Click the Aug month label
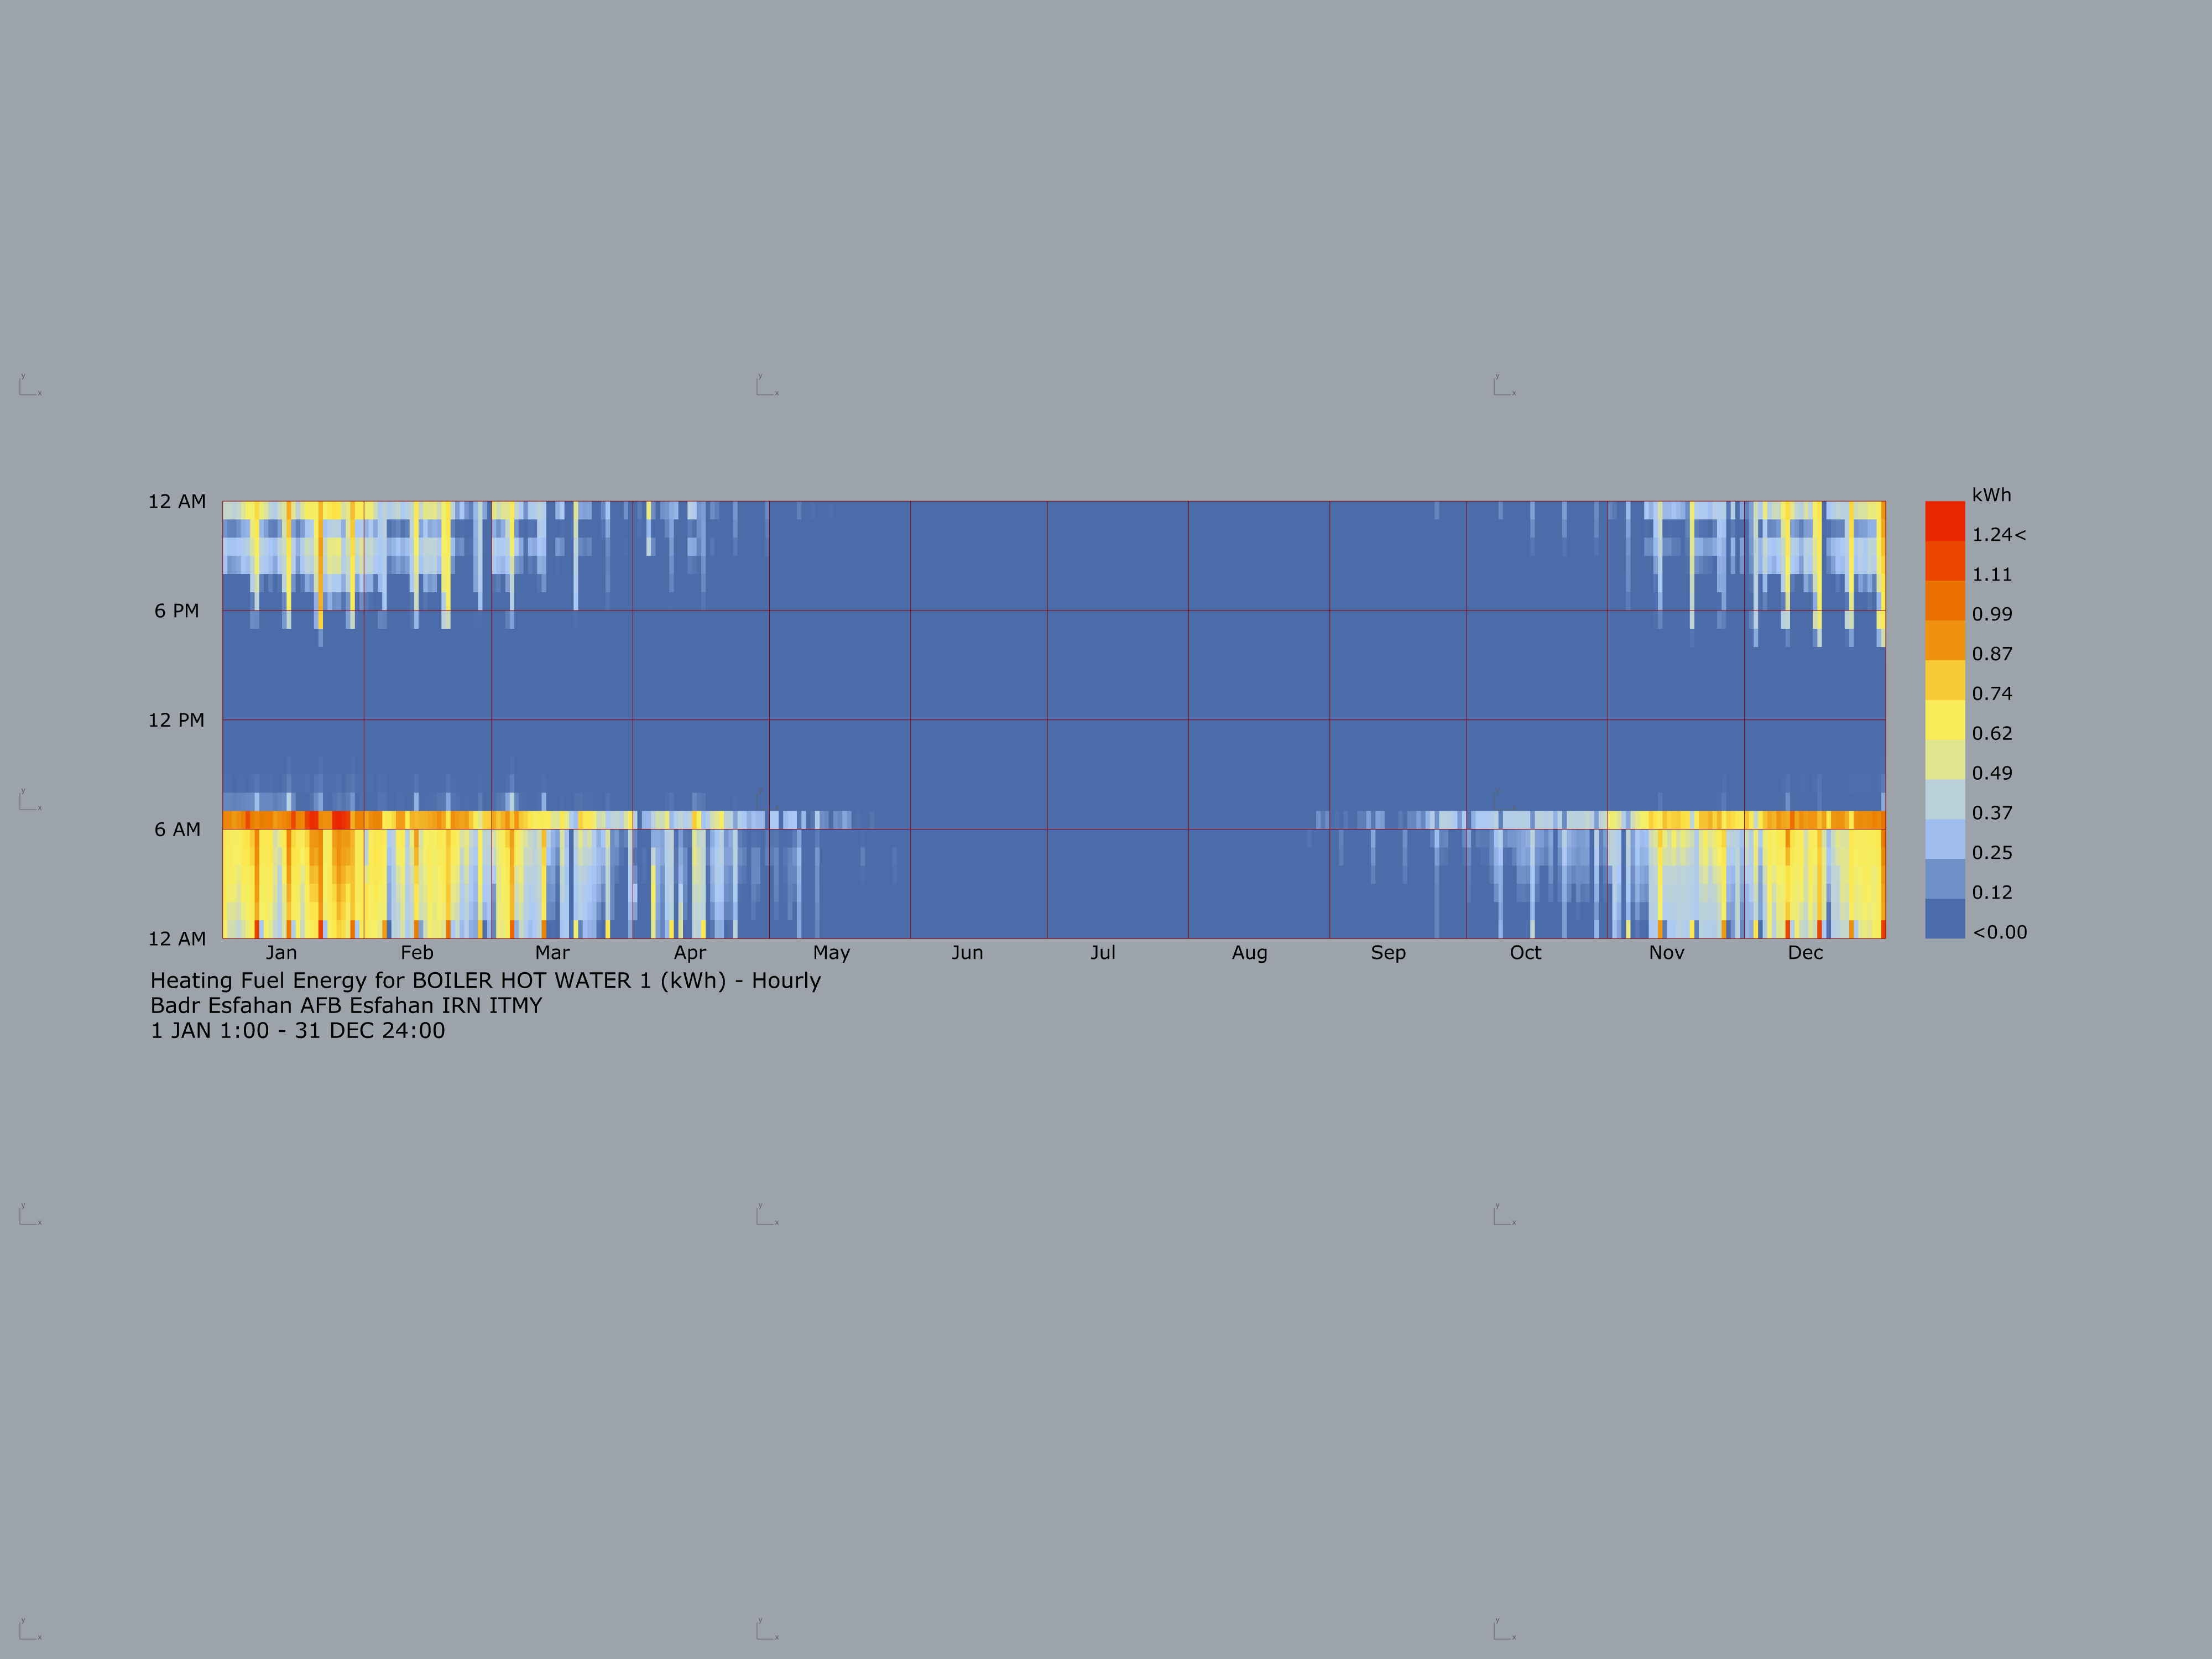Screen dimensions: 2212x1659 click(1250, 953)
